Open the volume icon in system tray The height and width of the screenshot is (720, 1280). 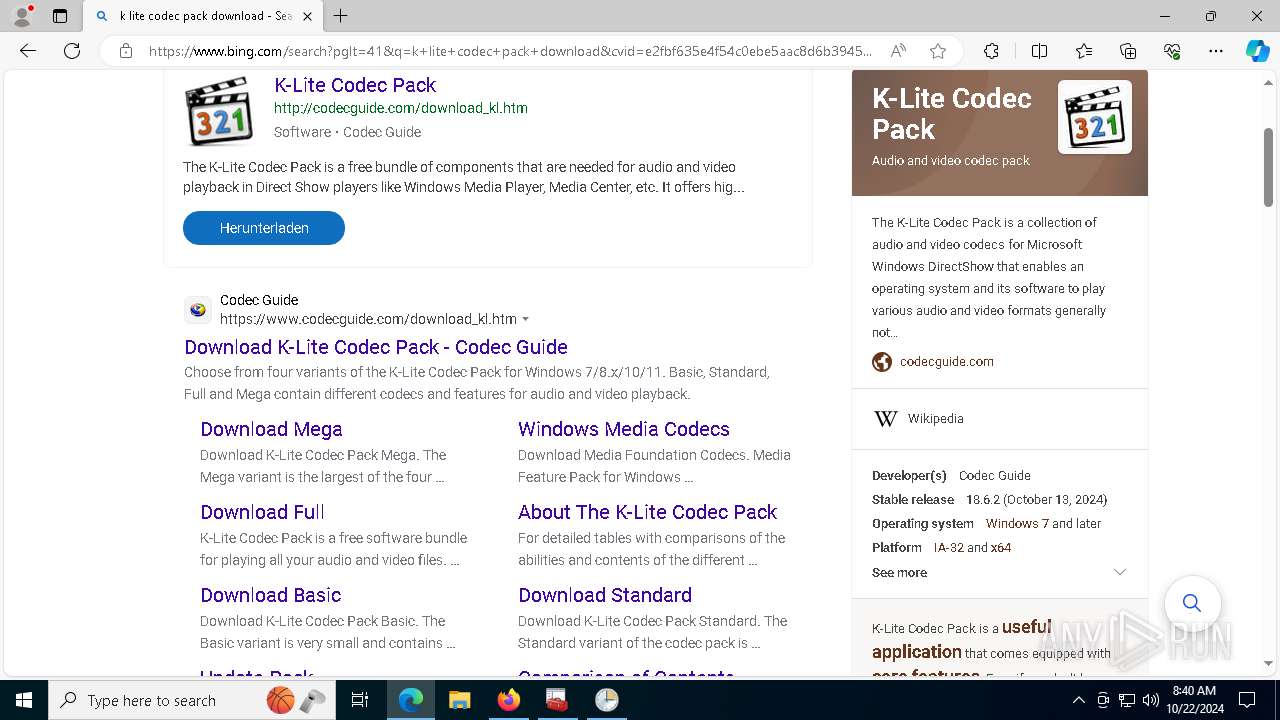1151,700
